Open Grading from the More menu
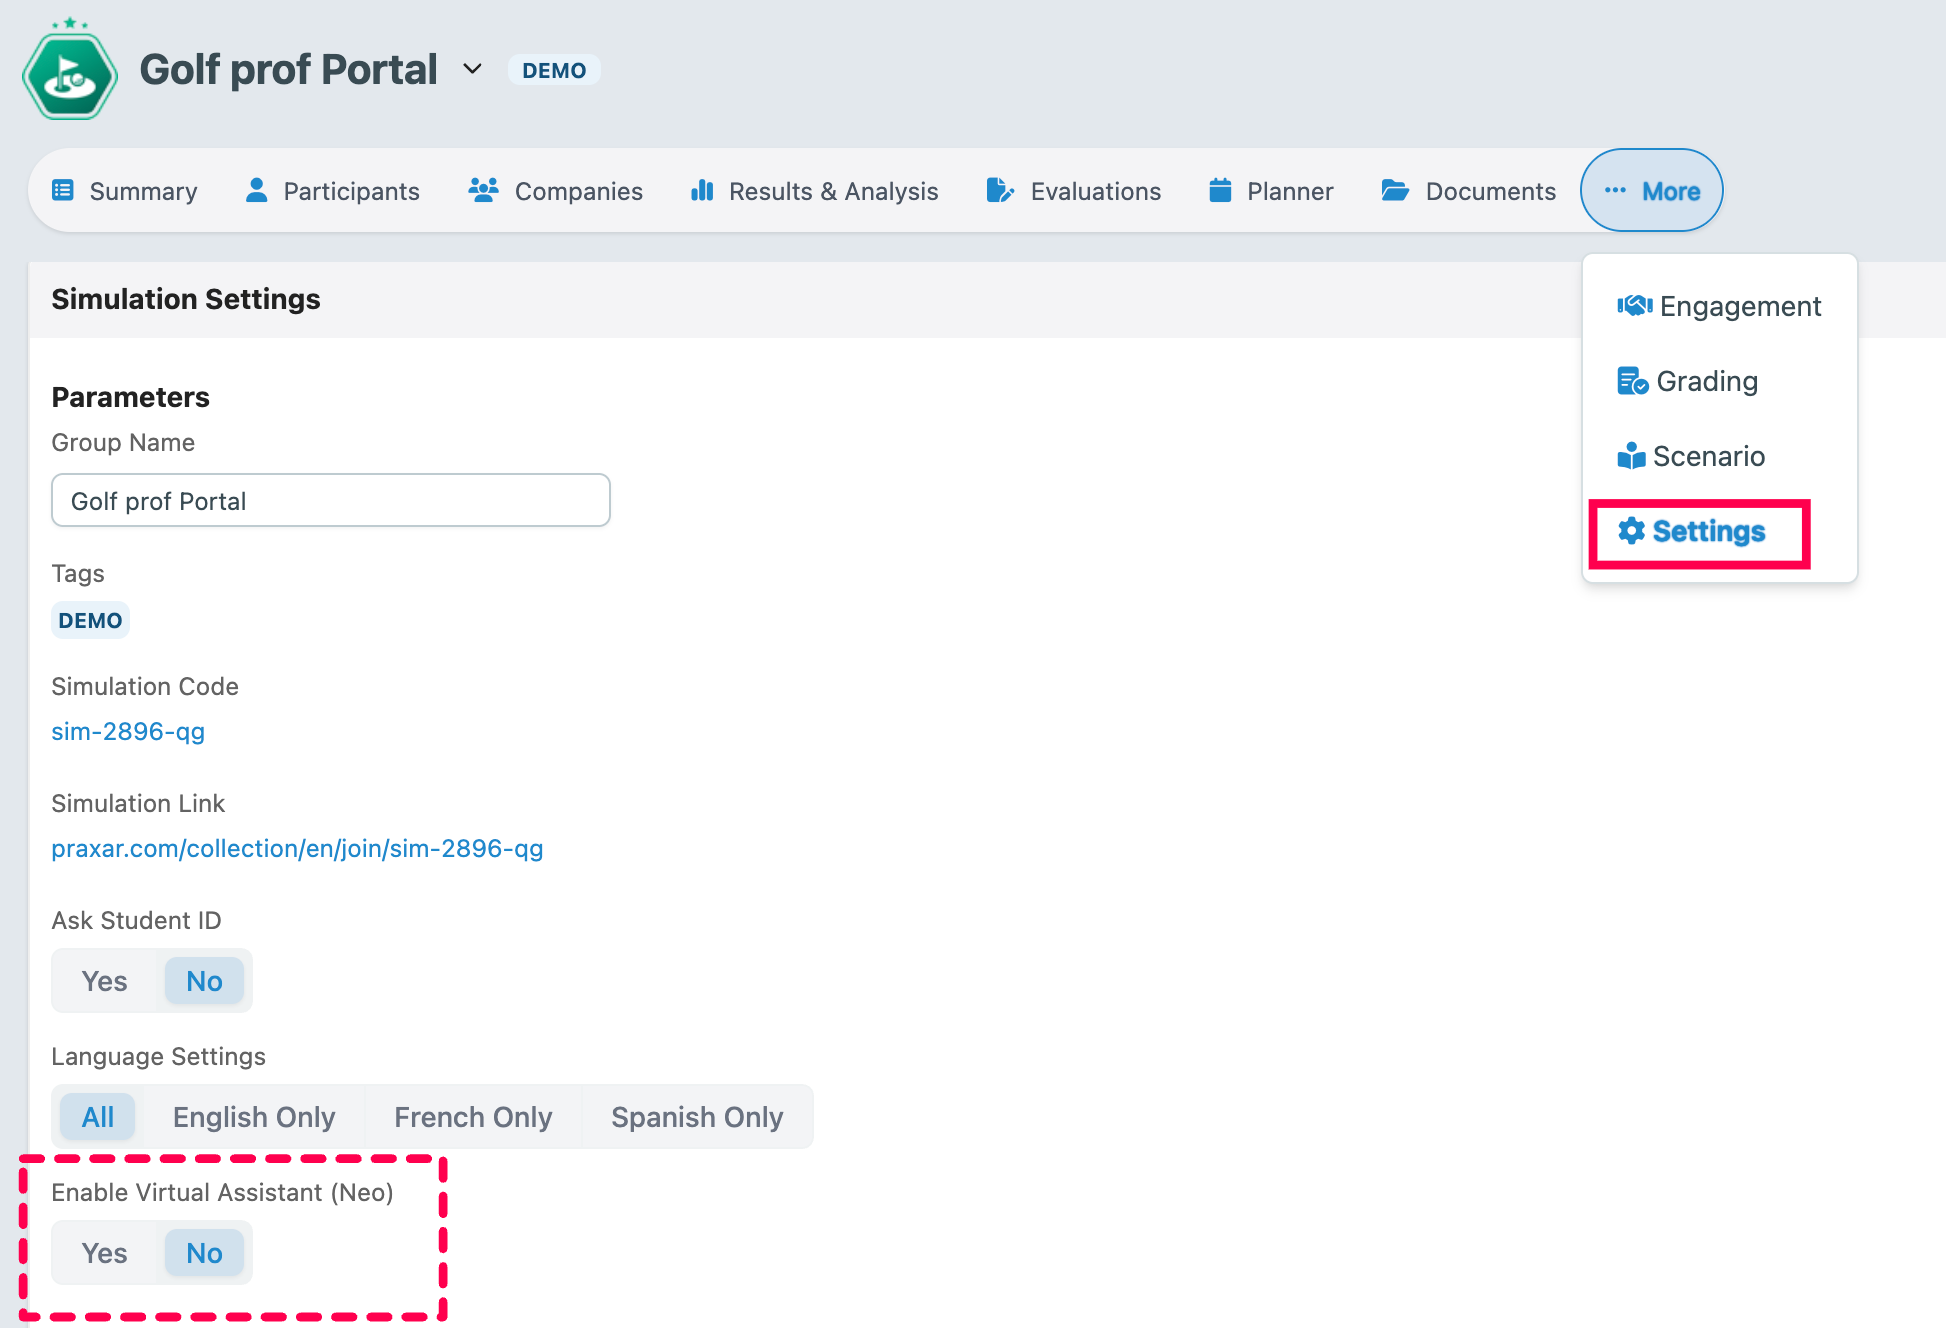This screenshot has width=1946, height=1328. click(x=1706, y=381)
